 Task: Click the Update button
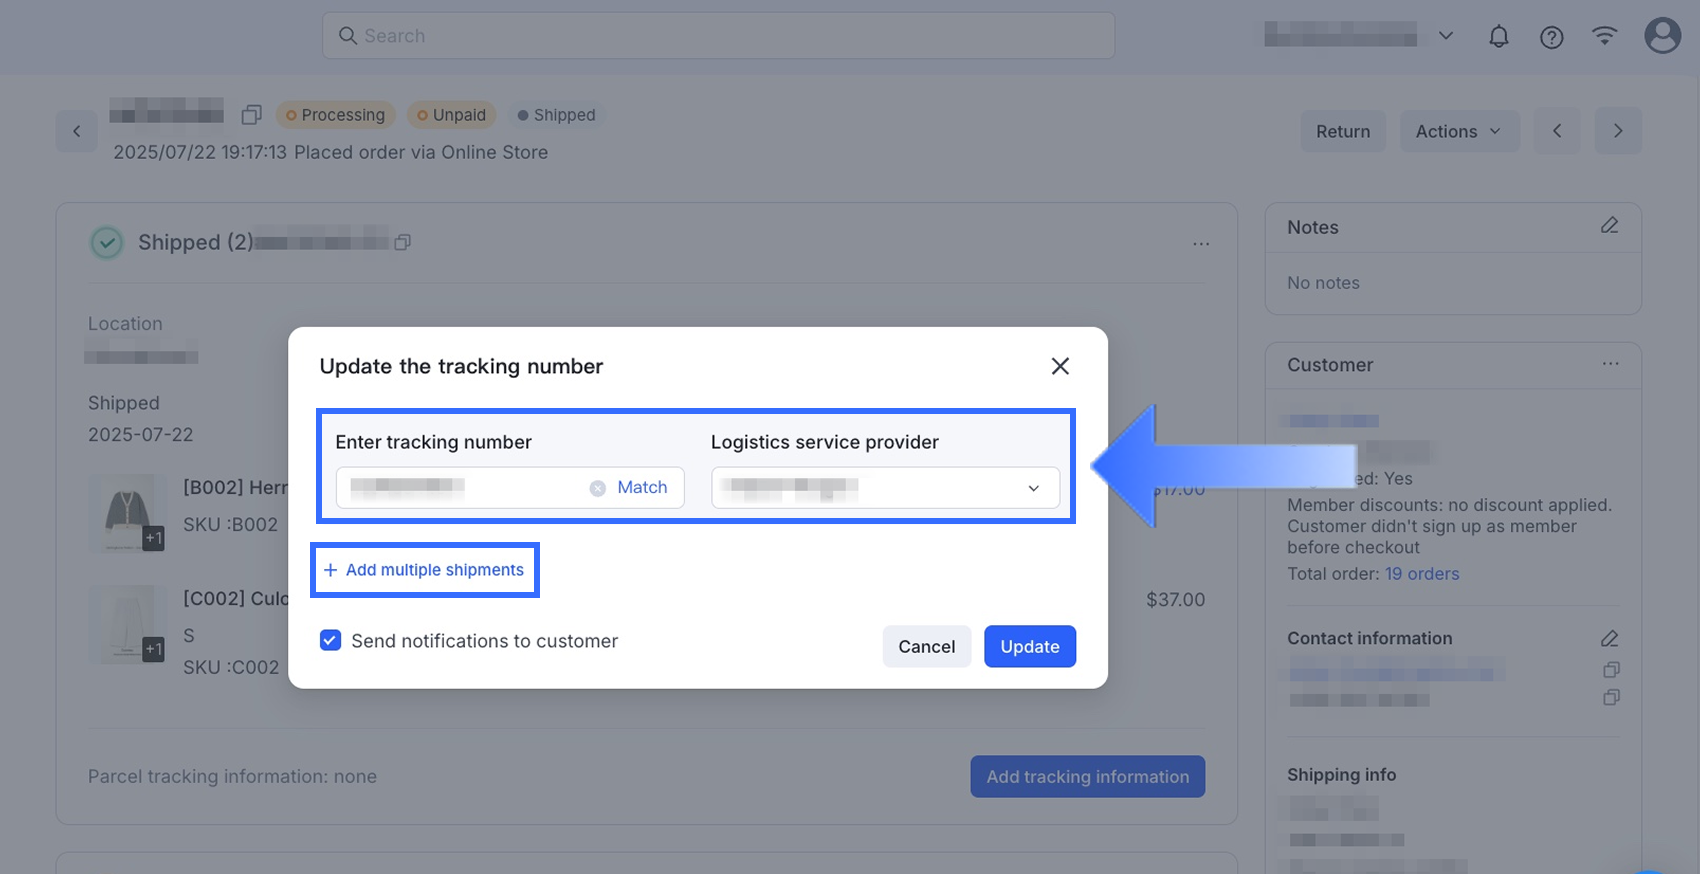click(x=1029, y=646)
